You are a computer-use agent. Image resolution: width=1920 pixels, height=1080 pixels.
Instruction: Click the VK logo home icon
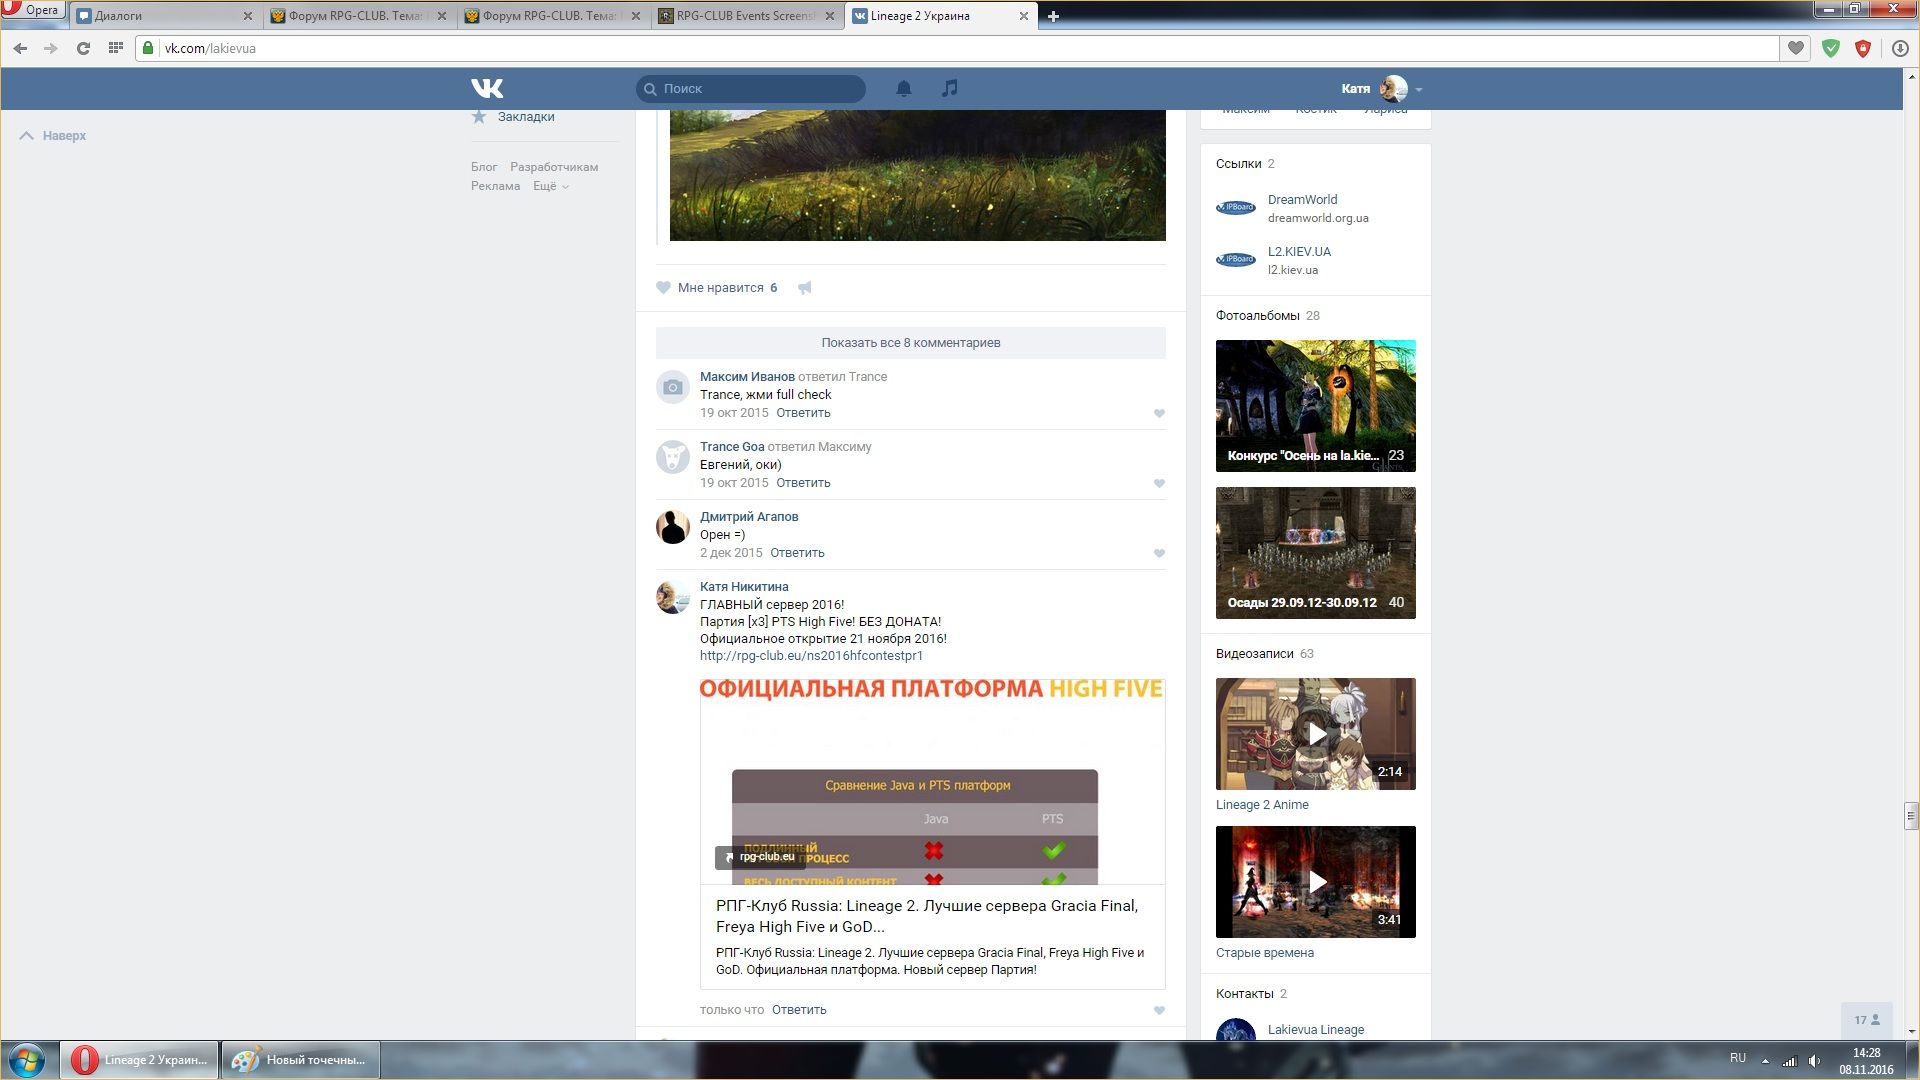tap(487, 88)
